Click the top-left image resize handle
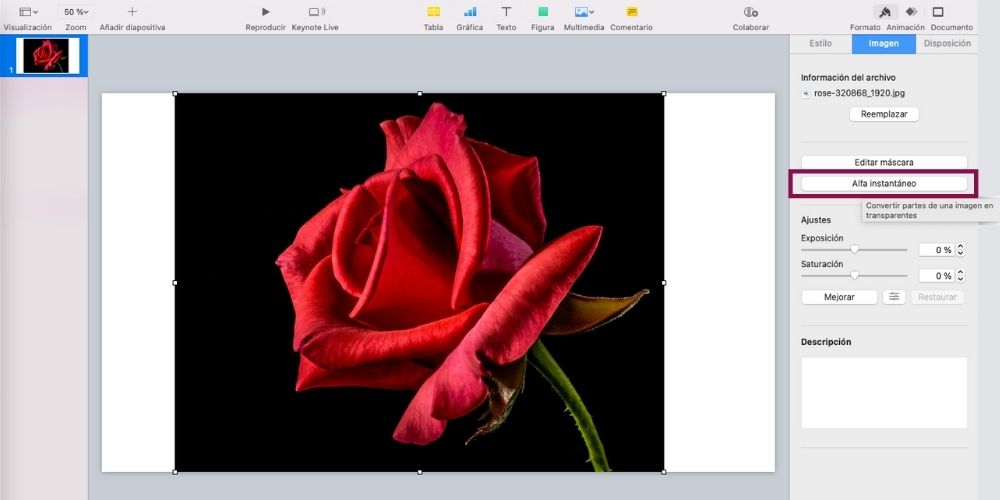 (x=175, y=94)
